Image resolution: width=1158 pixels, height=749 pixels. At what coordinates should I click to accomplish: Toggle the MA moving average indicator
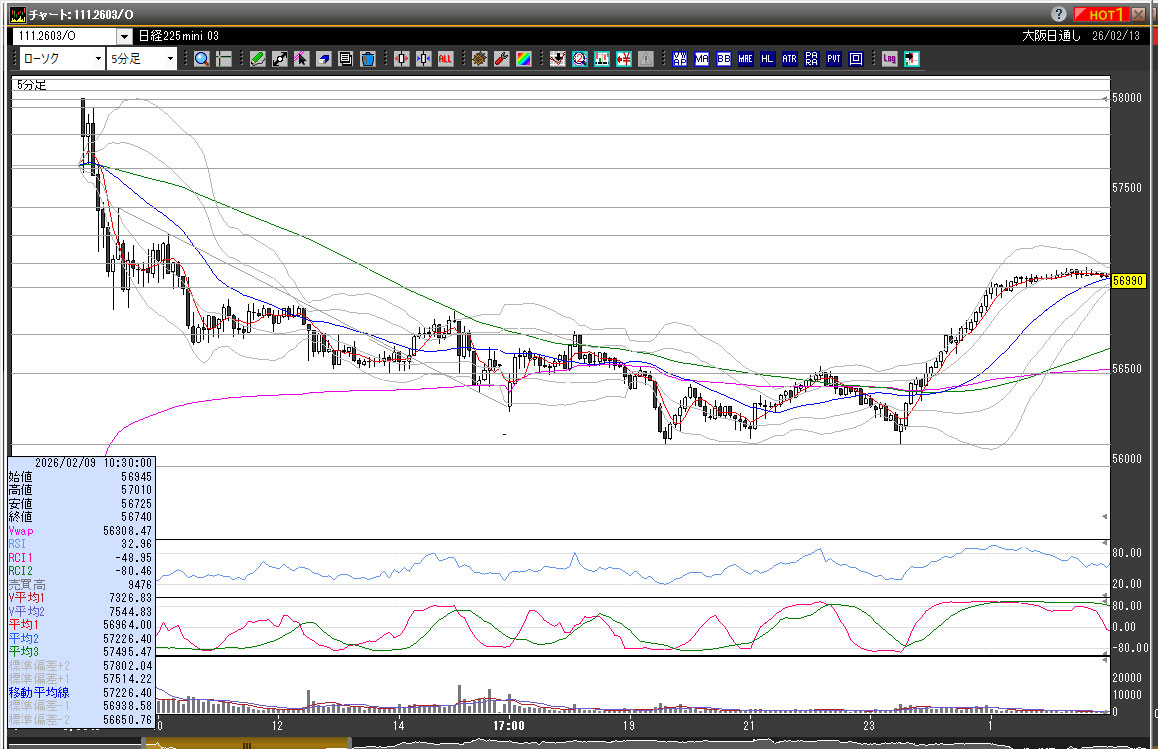click(x=701, y=59)
